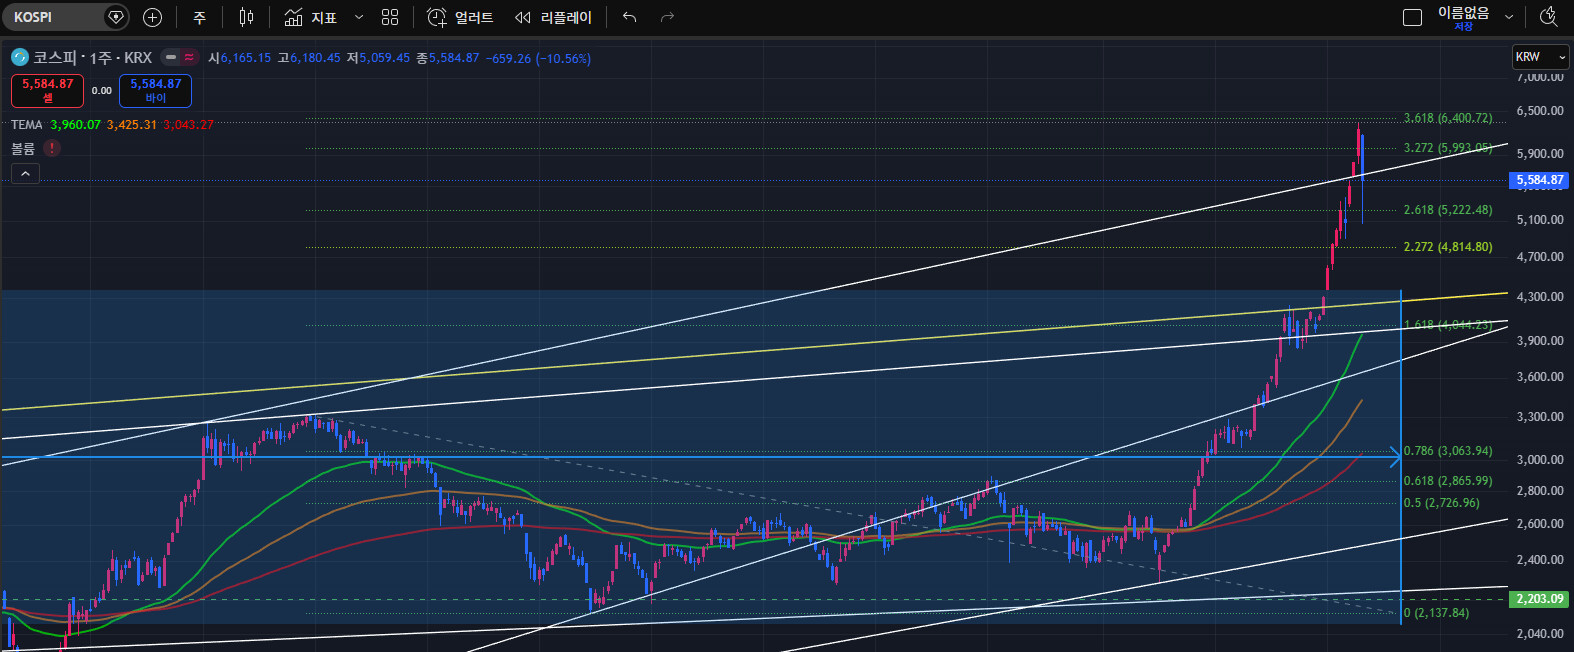This screenshot has width=1574, height=652.
Task: Collapse the indicator legend with chevron
Action: 25,174
